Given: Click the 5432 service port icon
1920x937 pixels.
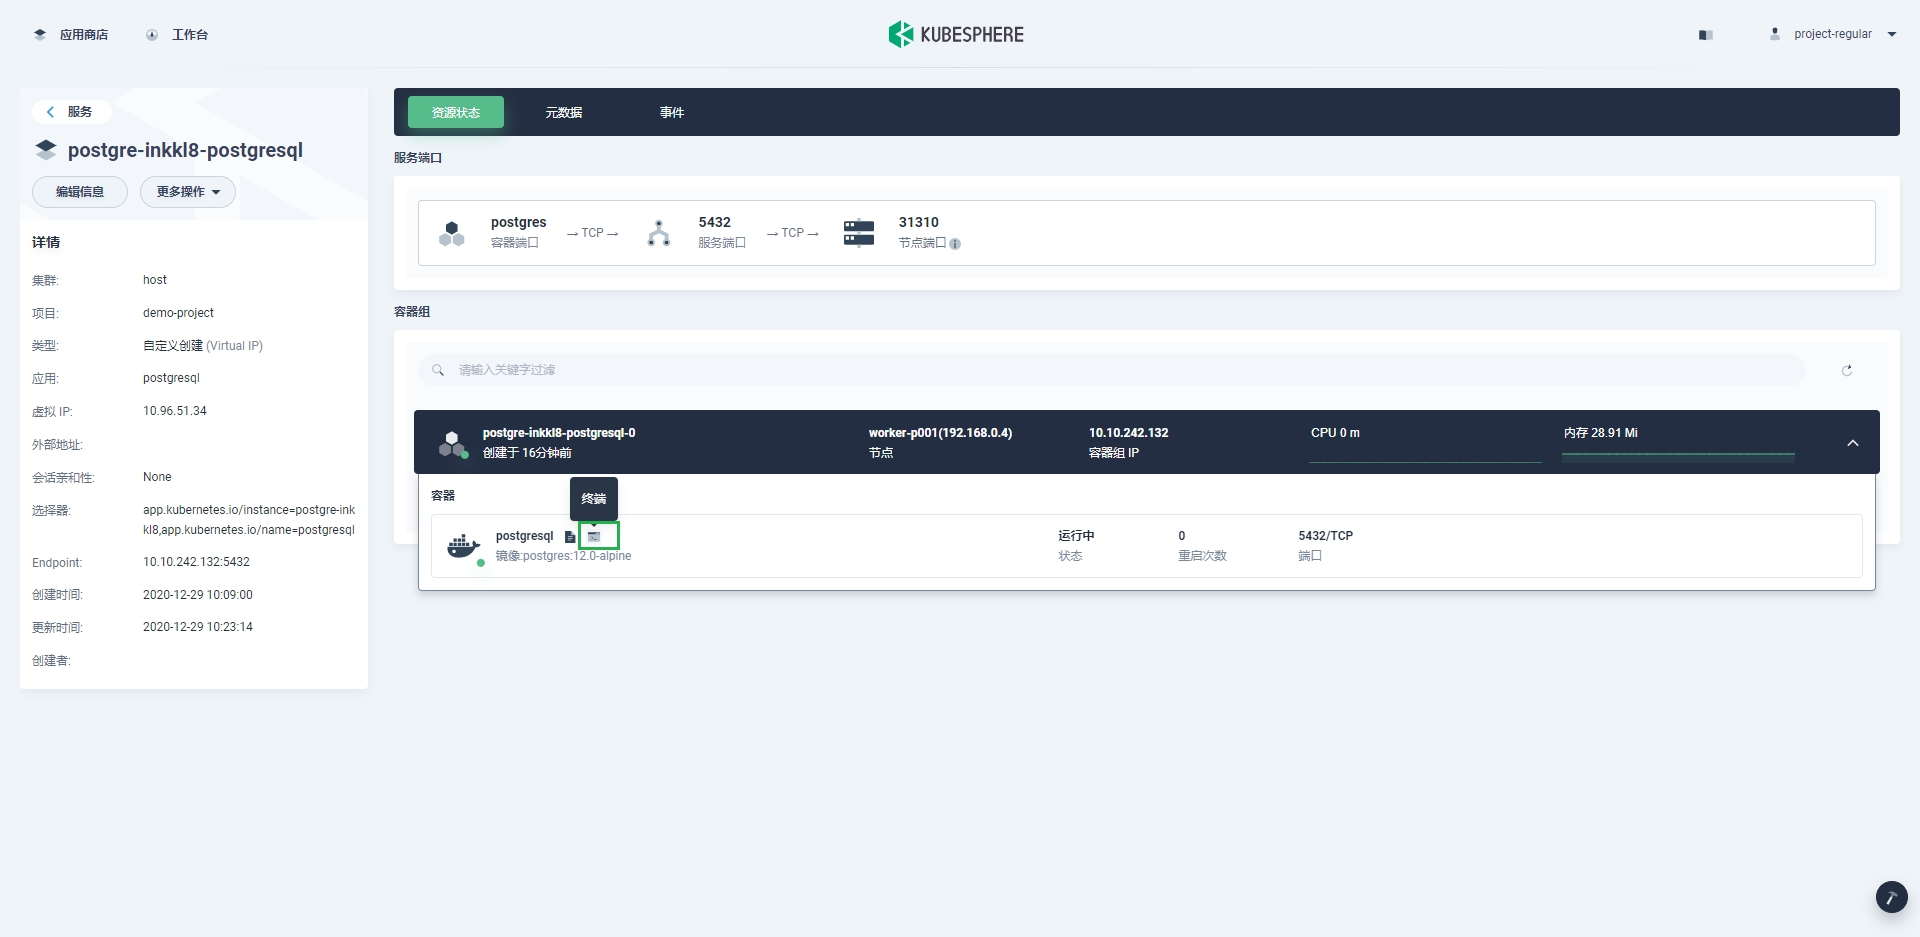Looking at the screenshot, I should click(659, 233).
